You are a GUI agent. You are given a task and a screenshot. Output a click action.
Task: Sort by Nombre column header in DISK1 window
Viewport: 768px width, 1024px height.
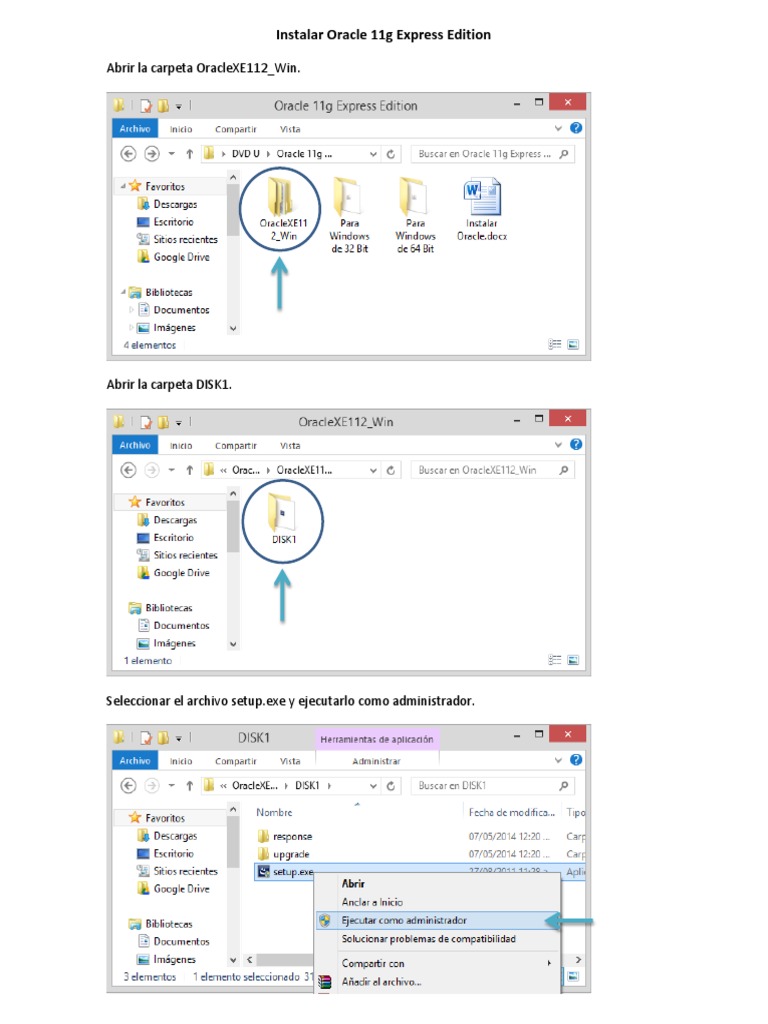(x=274, y=812)
